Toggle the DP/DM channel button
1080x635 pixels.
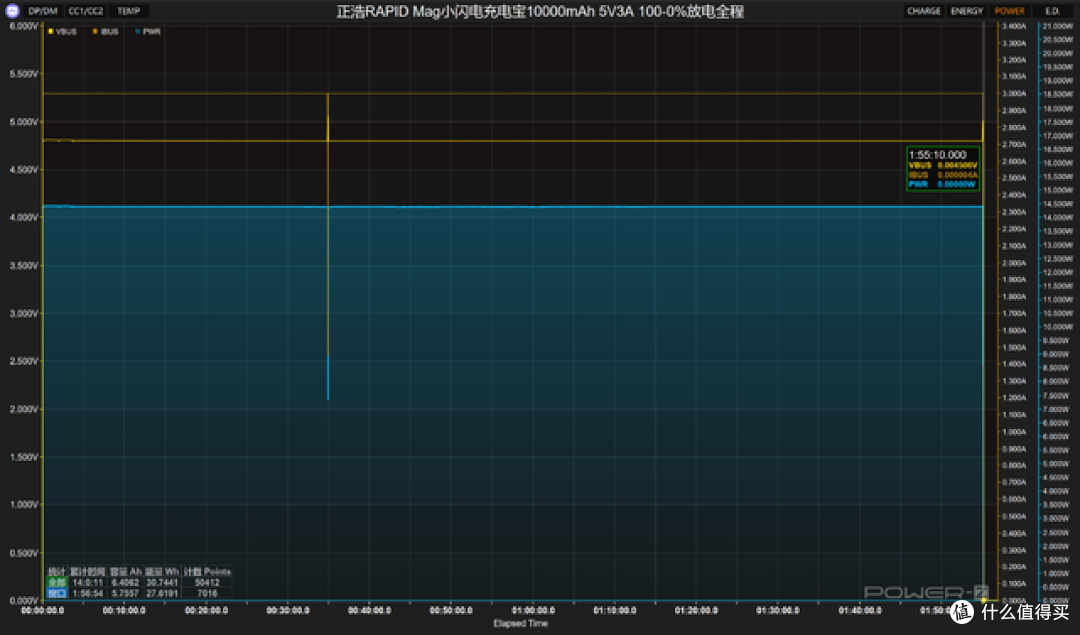(43, 11)
